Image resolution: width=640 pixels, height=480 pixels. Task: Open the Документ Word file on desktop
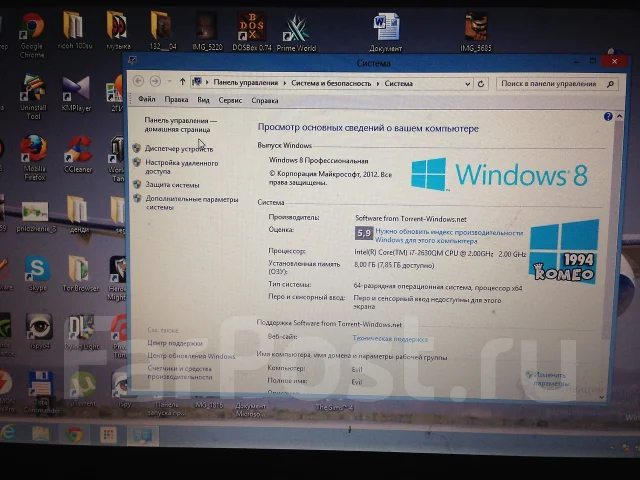coord(386,33)
